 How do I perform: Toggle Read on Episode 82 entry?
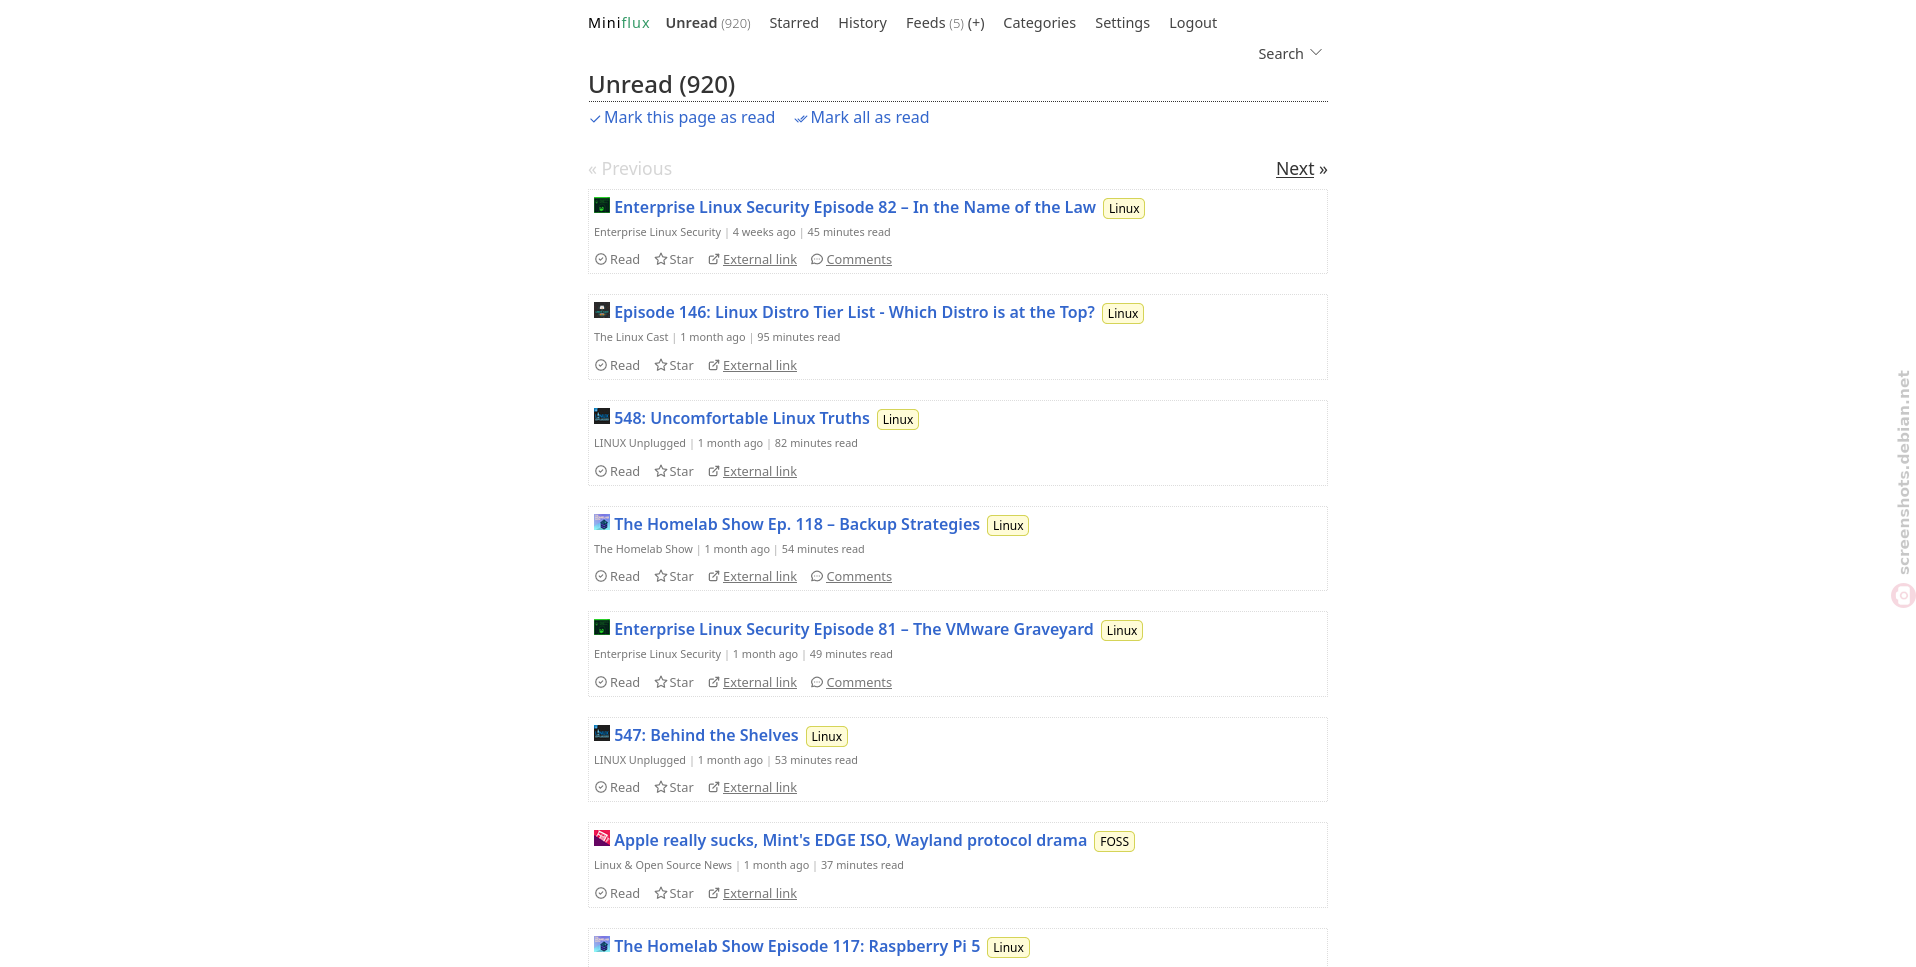coord(617,260)
